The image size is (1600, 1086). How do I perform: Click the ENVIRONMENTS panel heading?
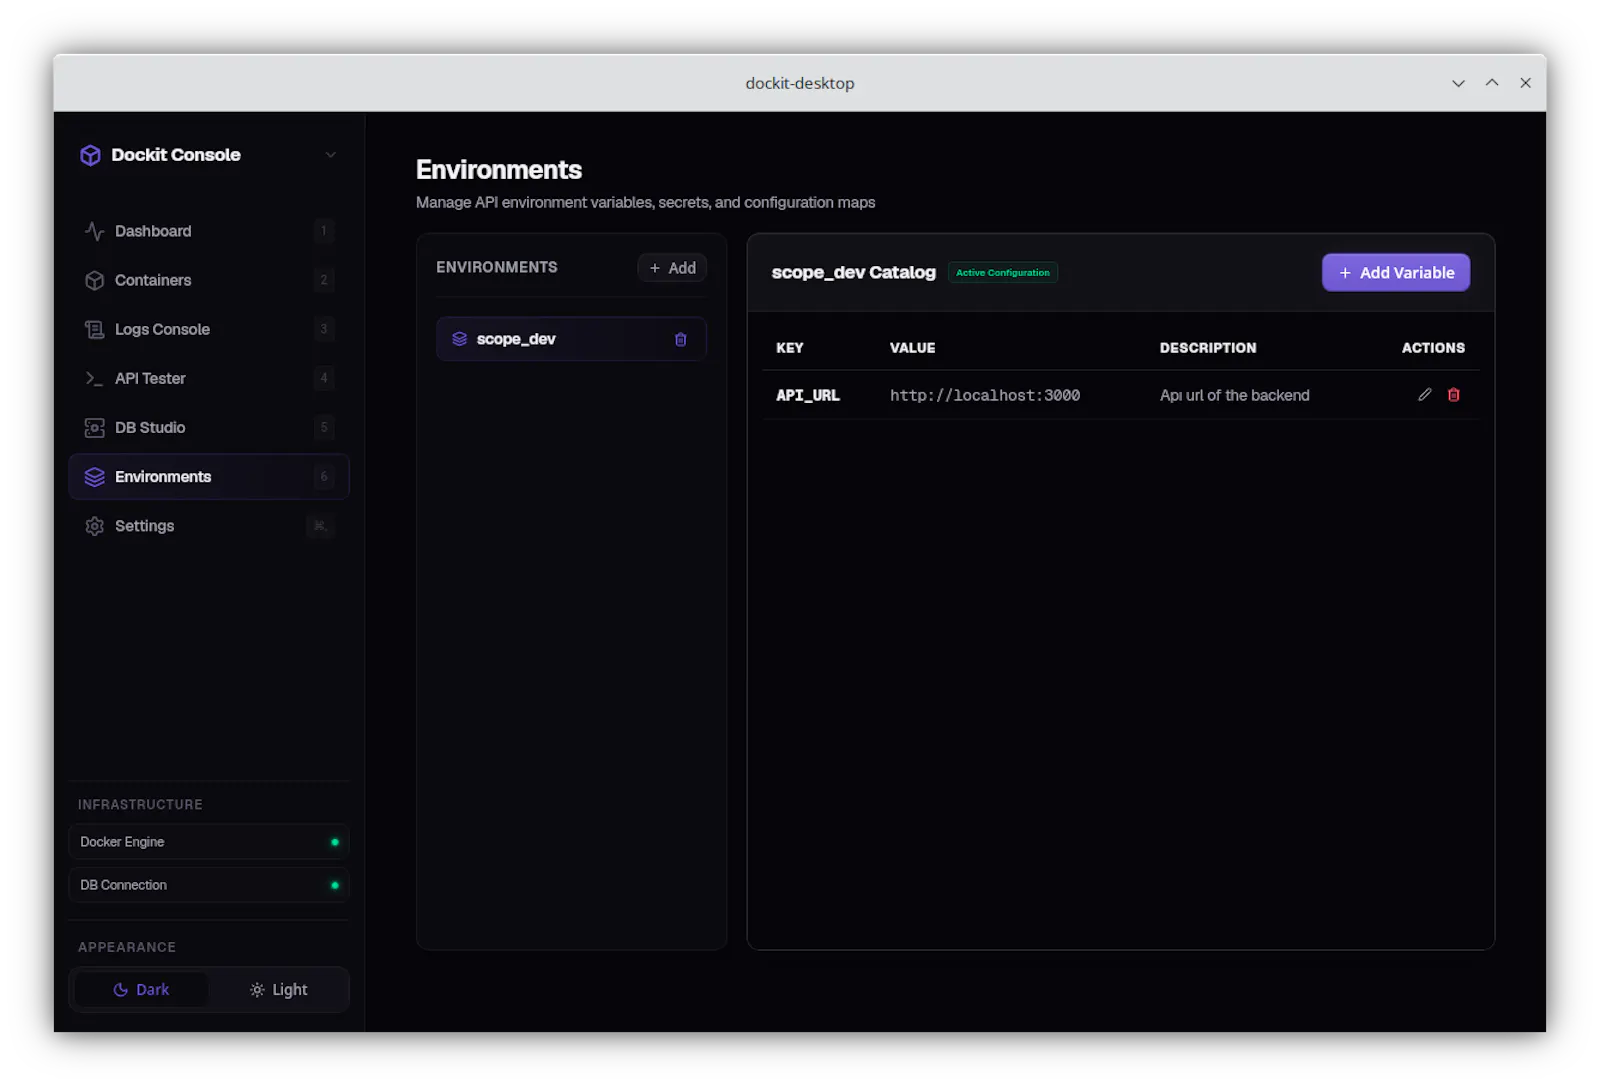pos(497,267)
